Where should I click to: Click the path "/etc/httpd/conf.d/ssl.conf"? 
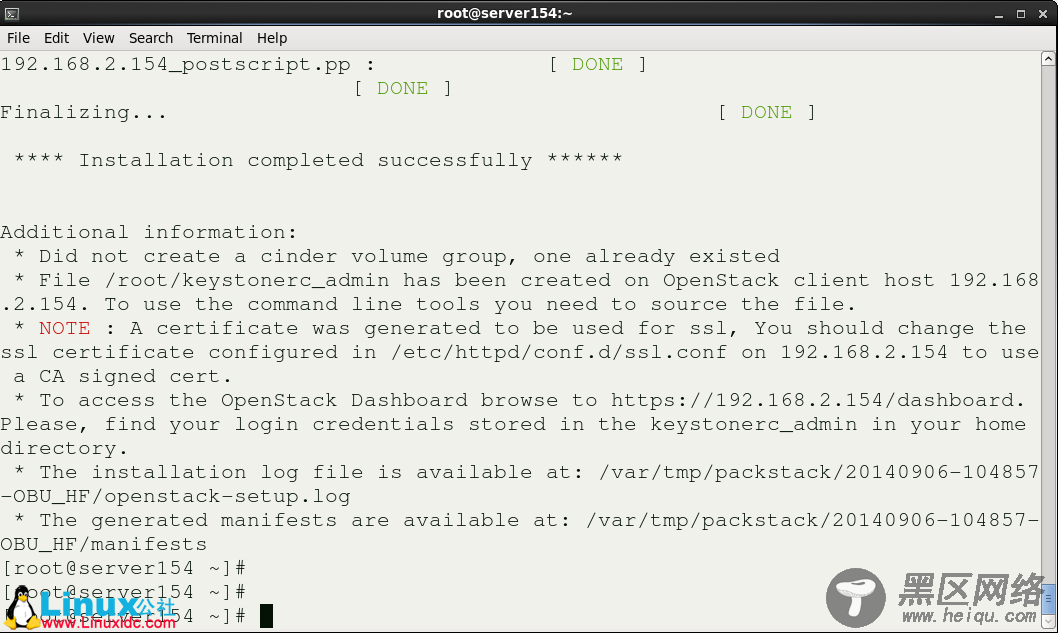(559, 352)
